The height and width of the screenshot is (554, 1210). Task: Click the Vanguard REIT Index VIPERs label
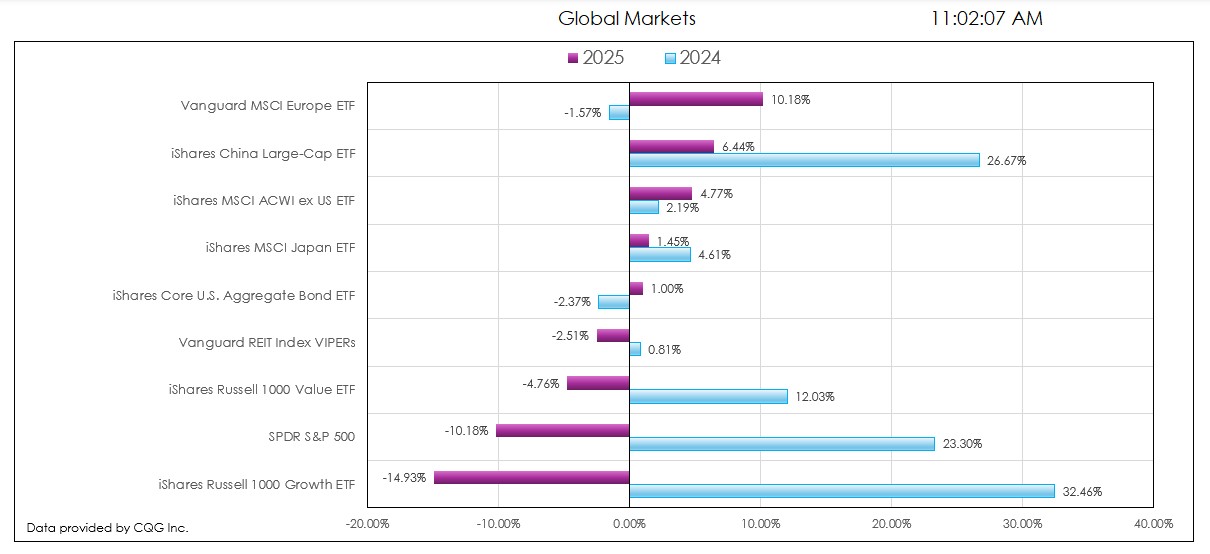coord(267,343)
